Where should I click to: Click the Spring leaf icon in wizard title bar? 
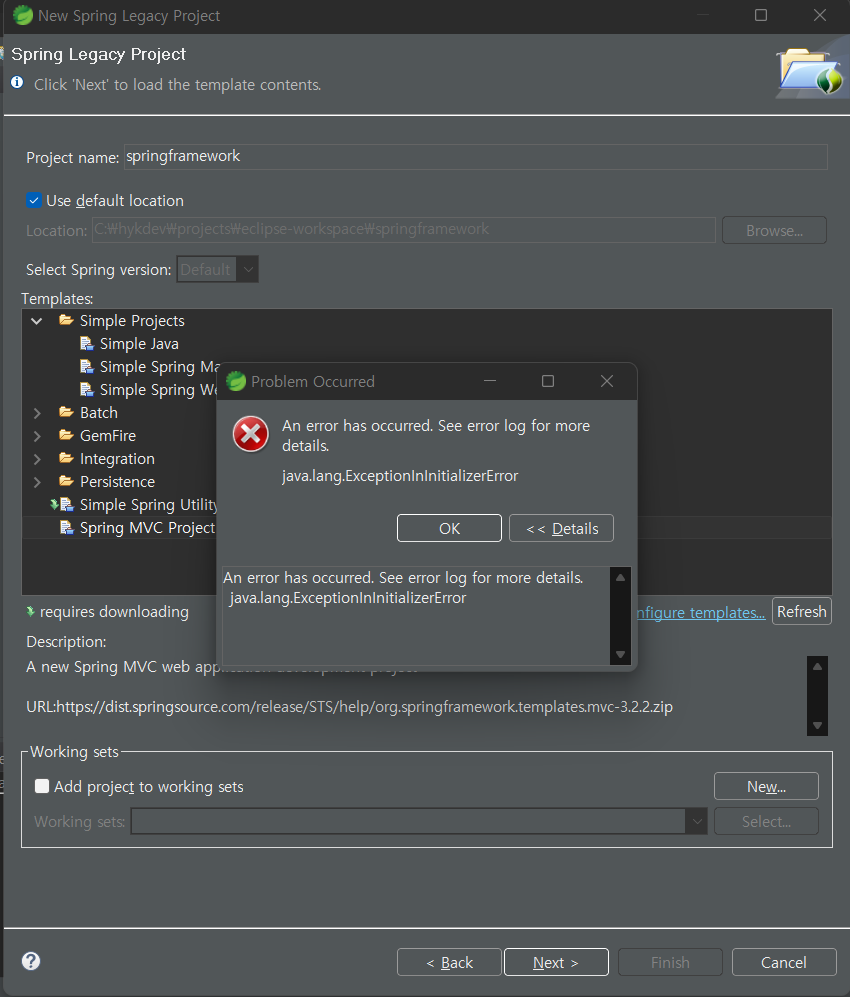(x=23, y=15)
